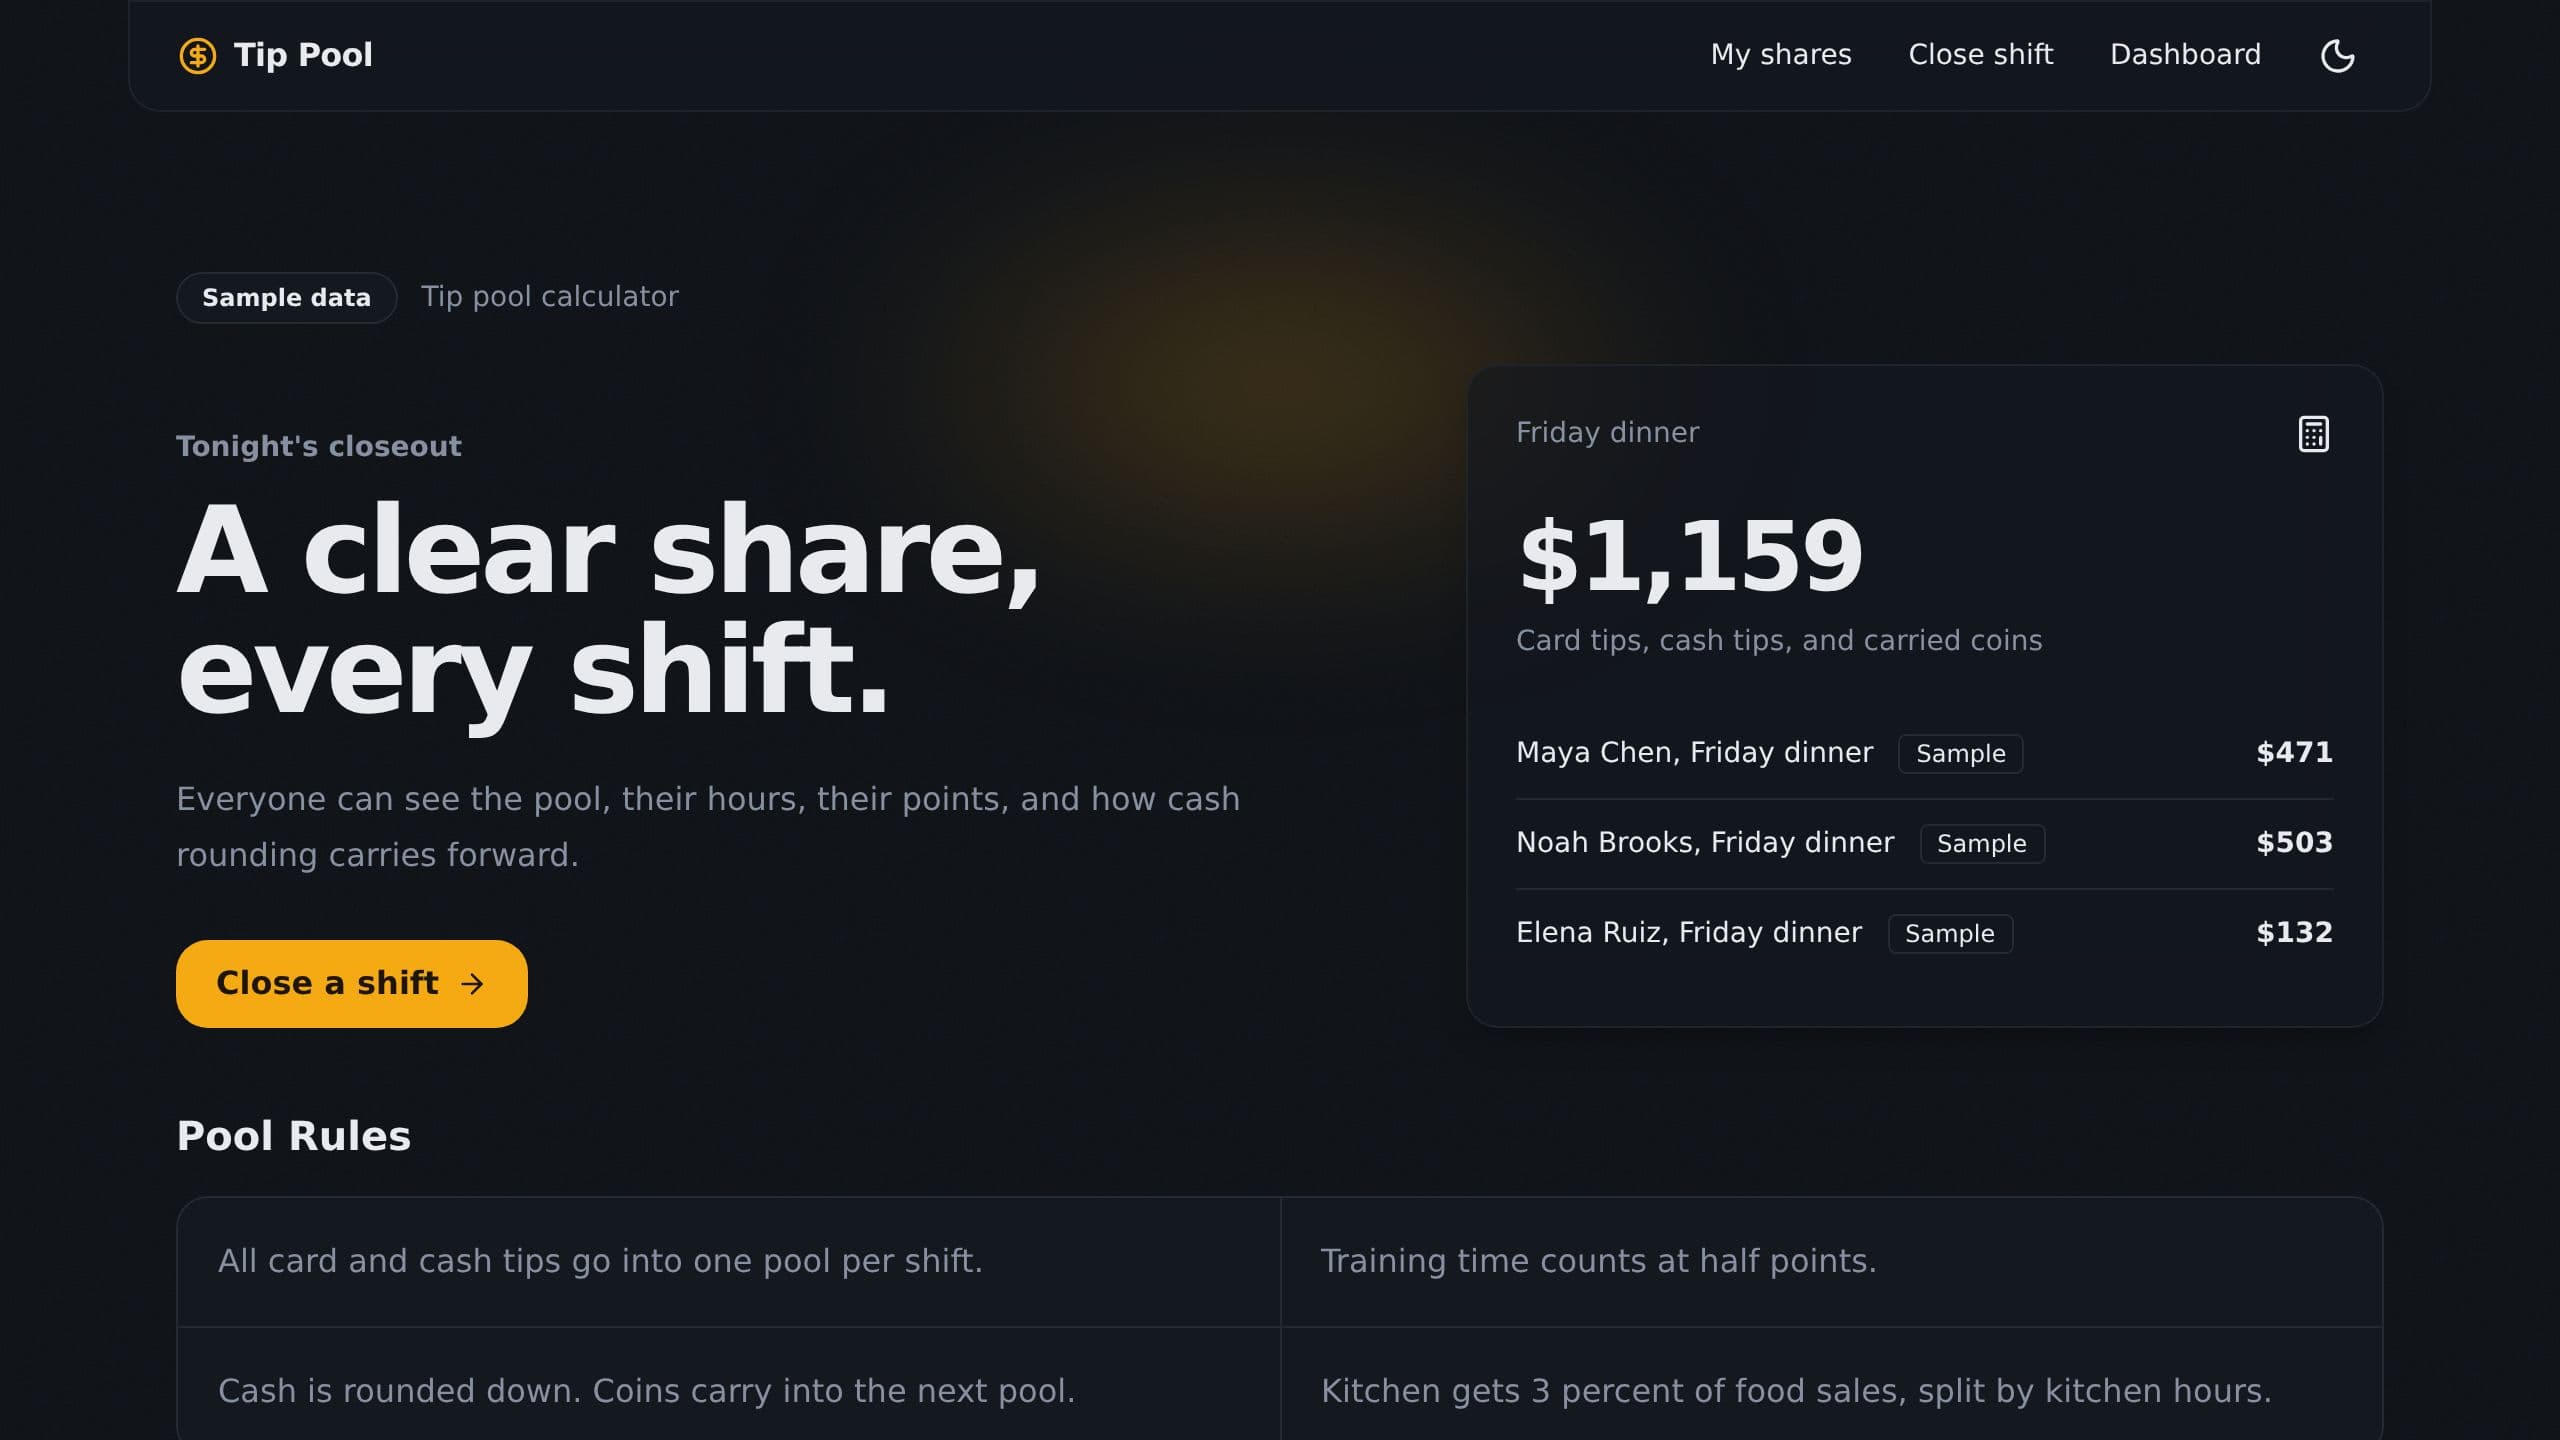Select the Elena Ruiz, Friday dinner row
The width and height of the screenshot is (2560, 1440).
(x=1924, y=933)
